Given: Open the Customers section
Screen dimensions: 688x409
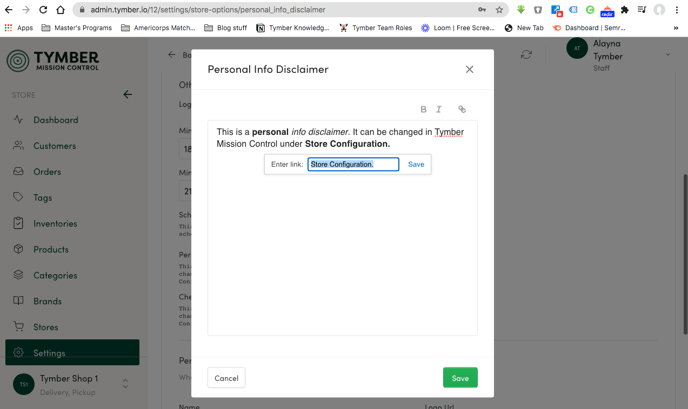Looking at the screenshot, I should (54, 146).
